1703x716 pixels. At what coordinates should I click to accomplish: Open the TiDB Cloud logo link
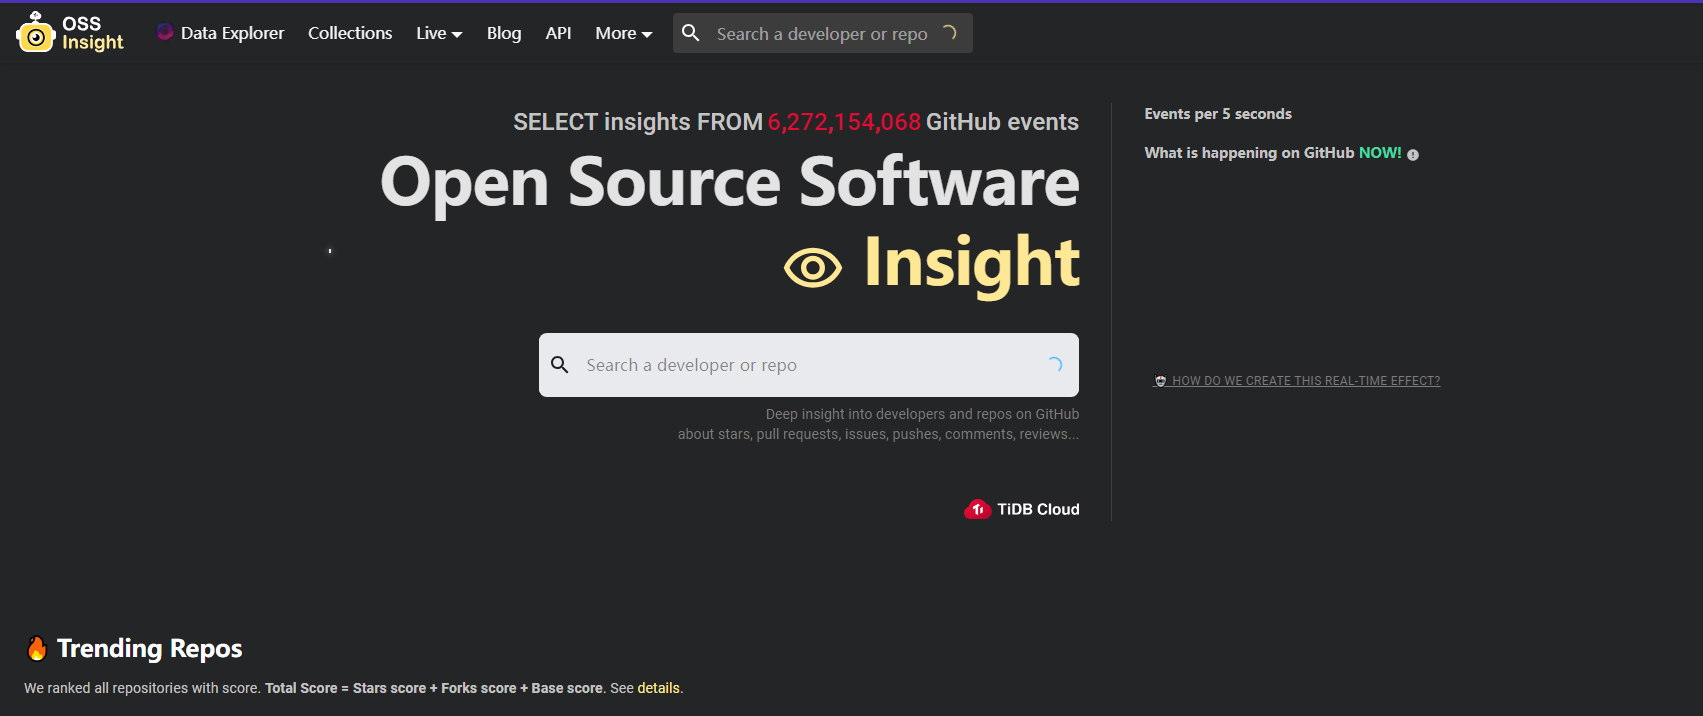tap(1022, 509)
